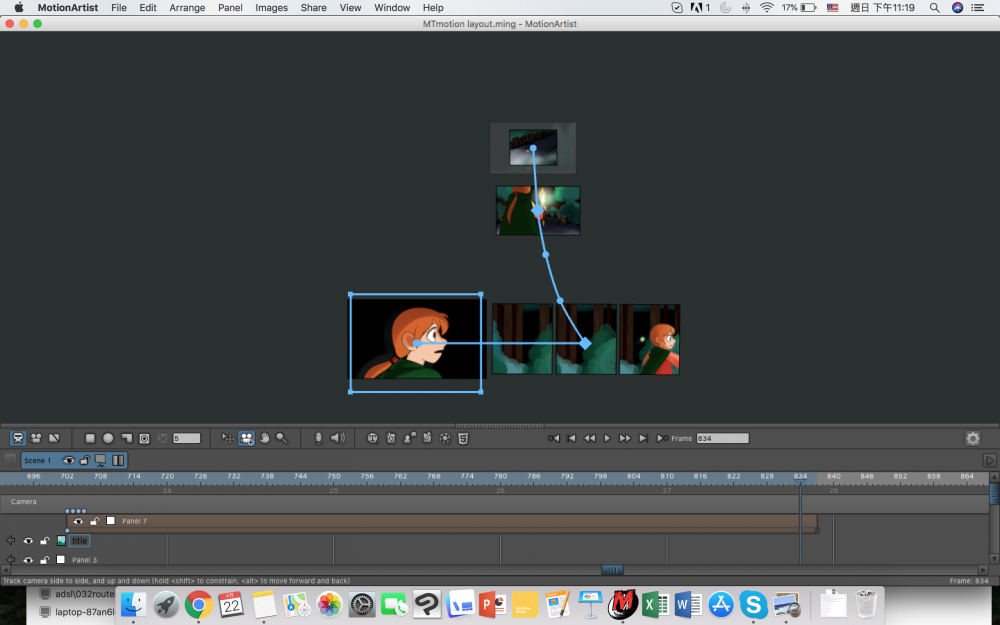1000x625 pixels.
Task: Jump to the next keyframe
Action: click(662, 438)
